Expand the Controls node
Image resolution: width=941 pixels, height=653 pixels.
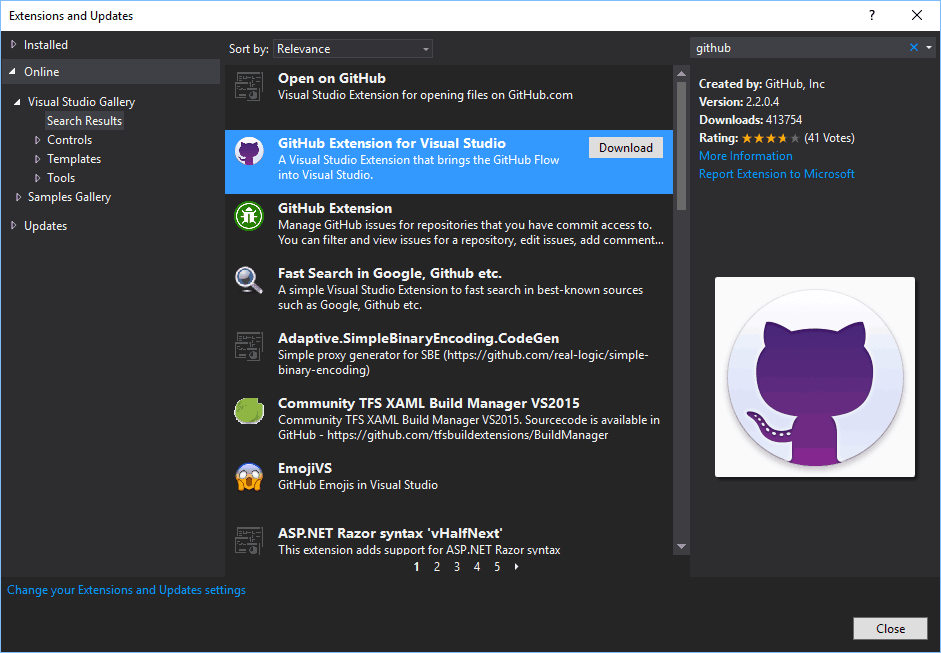coord(37,140)
